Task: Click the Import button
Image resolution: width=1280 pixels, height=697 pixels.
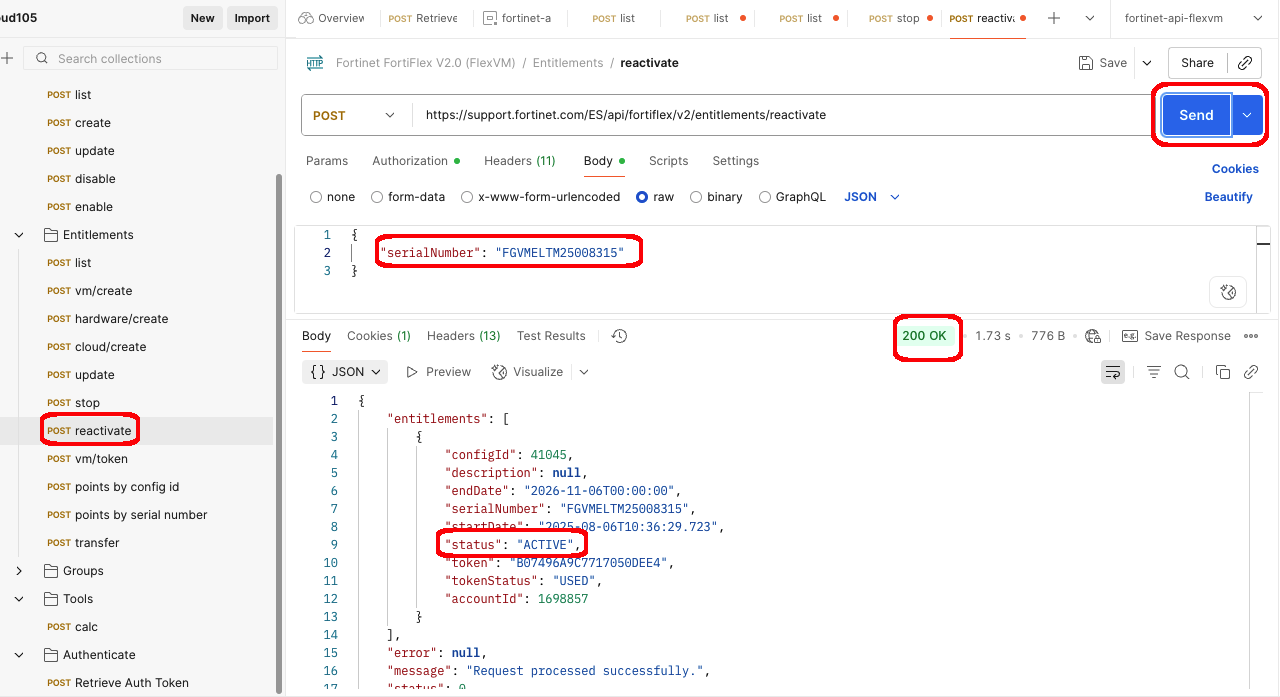Action: click(x=252, y=18)
